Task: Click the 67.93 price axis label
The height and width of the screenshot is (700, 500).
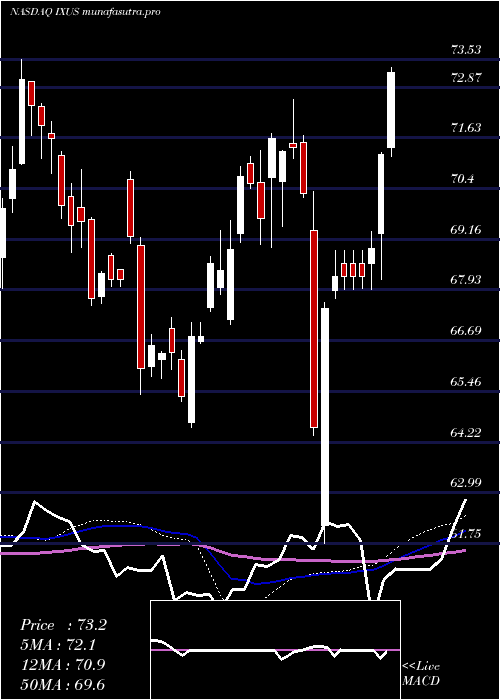Action: coord(466,280)
